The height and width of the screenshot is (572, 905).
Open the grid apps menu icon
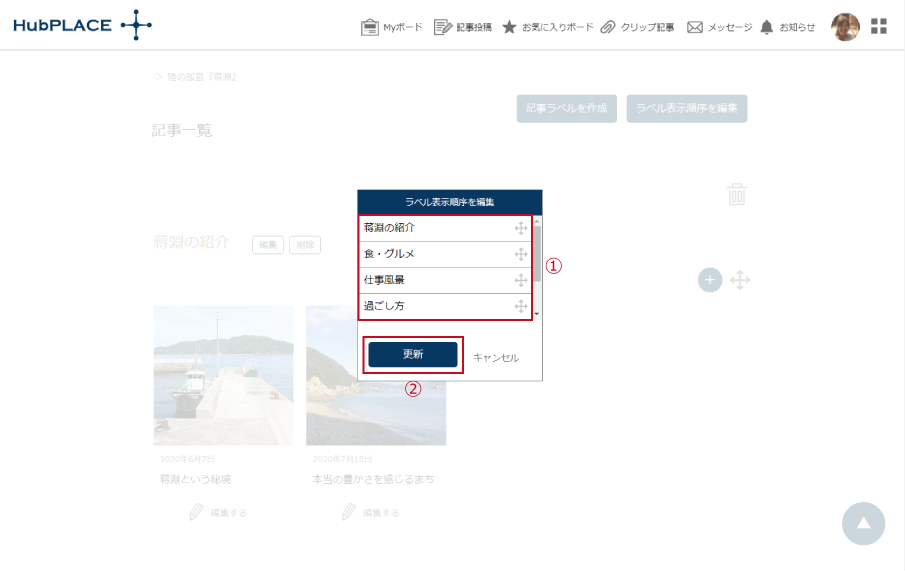tap(878, 26)
